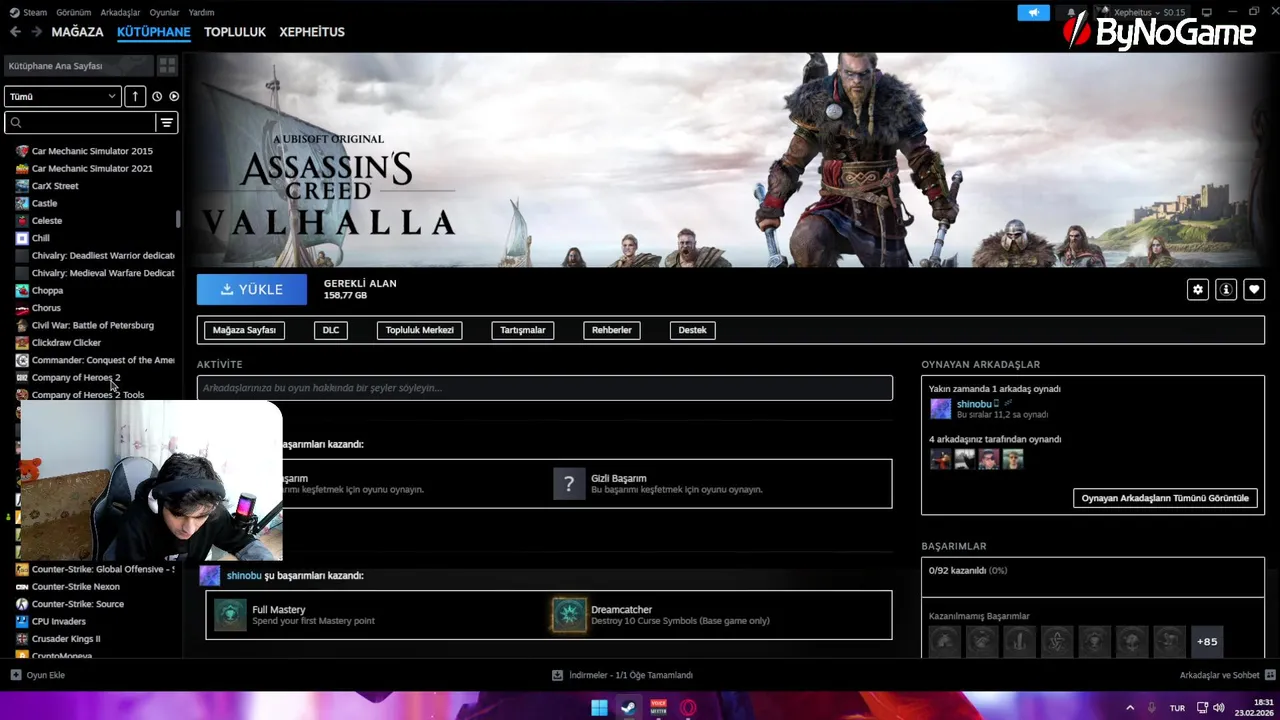Image resolution: width=1280 pixels, height=720 pixels.
Task: Click the add game plus icon
Action: pos(16,675)
